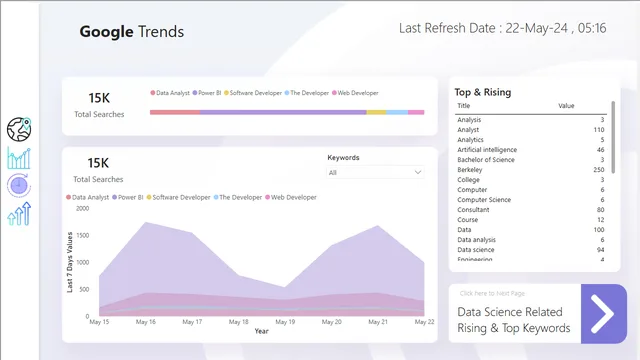Click Software Developer legend above area chart
The width and height of the screenshot is (640, 360).
(x=178, y=197)
